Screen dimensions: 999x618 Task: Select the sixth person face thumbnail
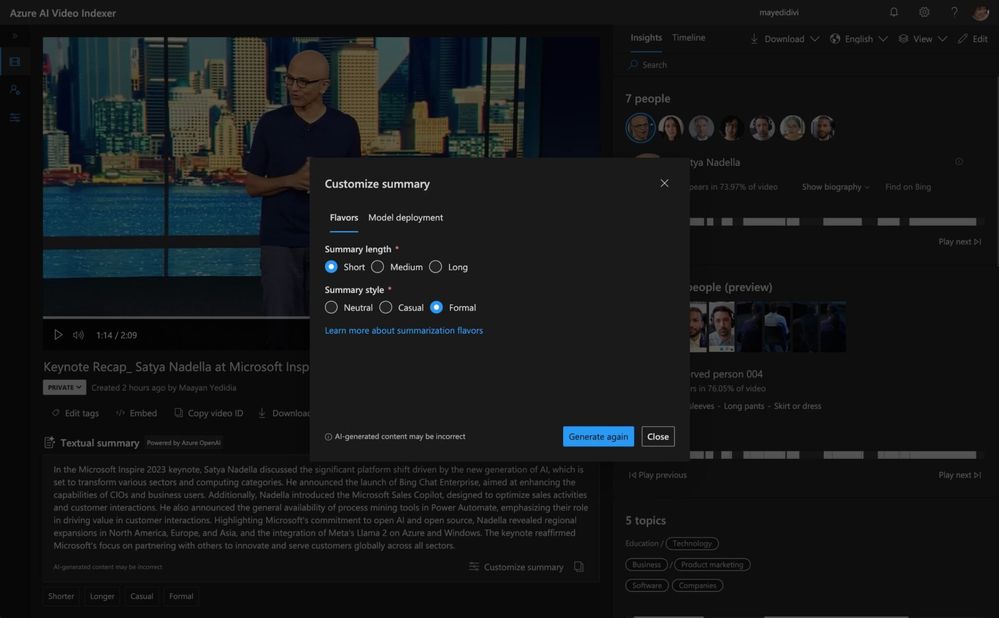793,128
